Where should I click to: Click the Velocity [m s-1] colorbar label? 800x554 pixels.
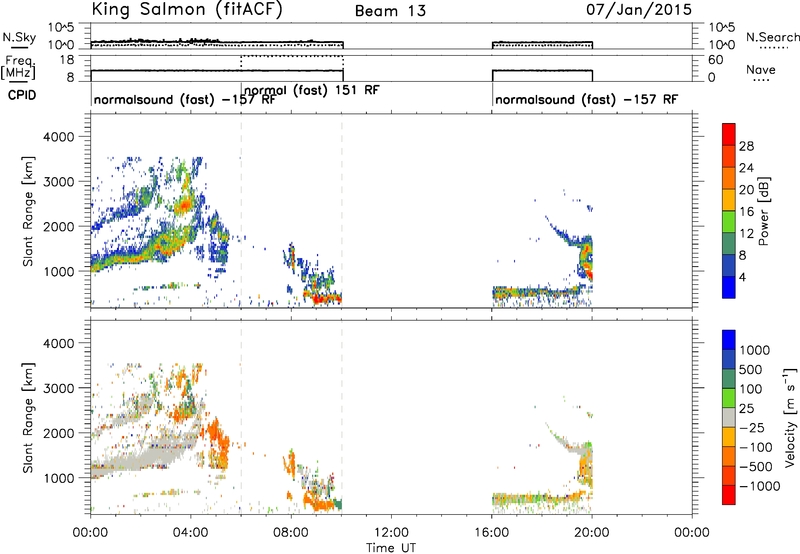790,418
